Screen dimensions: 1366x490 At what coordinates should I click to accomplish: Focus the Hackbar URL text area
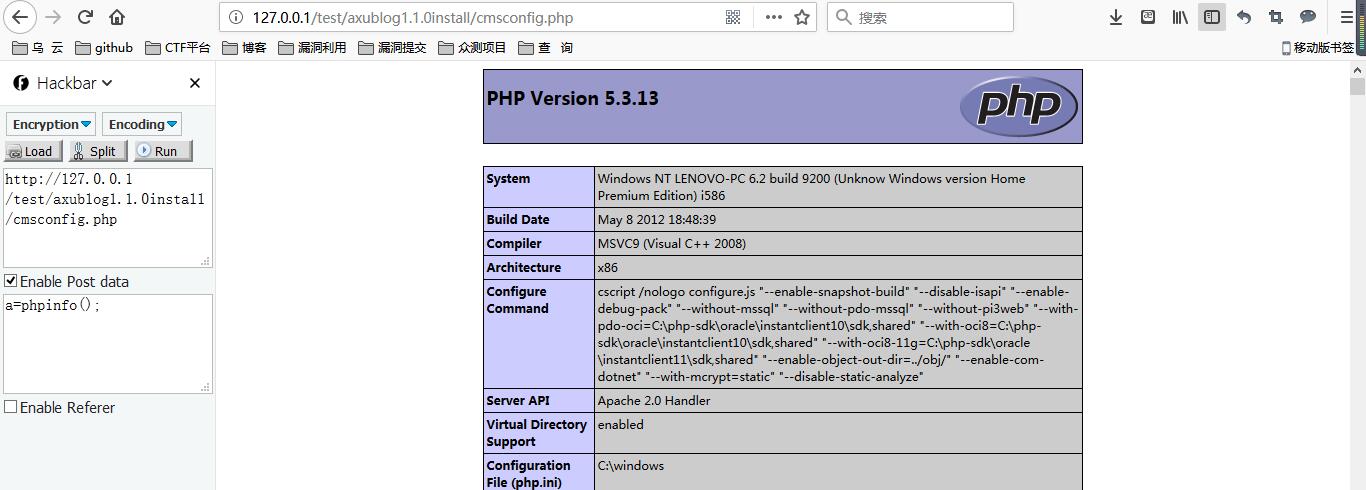[107, 218]
